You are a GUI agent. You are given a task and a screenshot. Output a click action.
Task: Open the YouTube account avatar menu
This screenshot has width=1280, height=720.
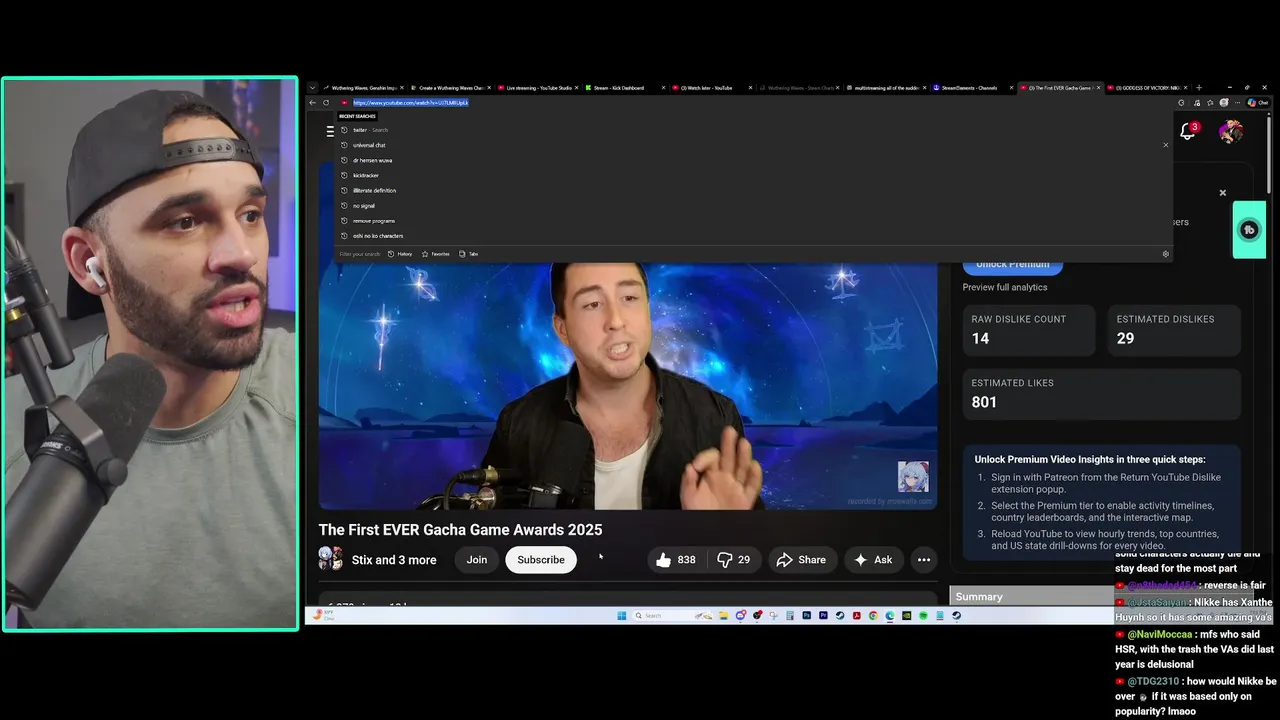coord(1231,131)
